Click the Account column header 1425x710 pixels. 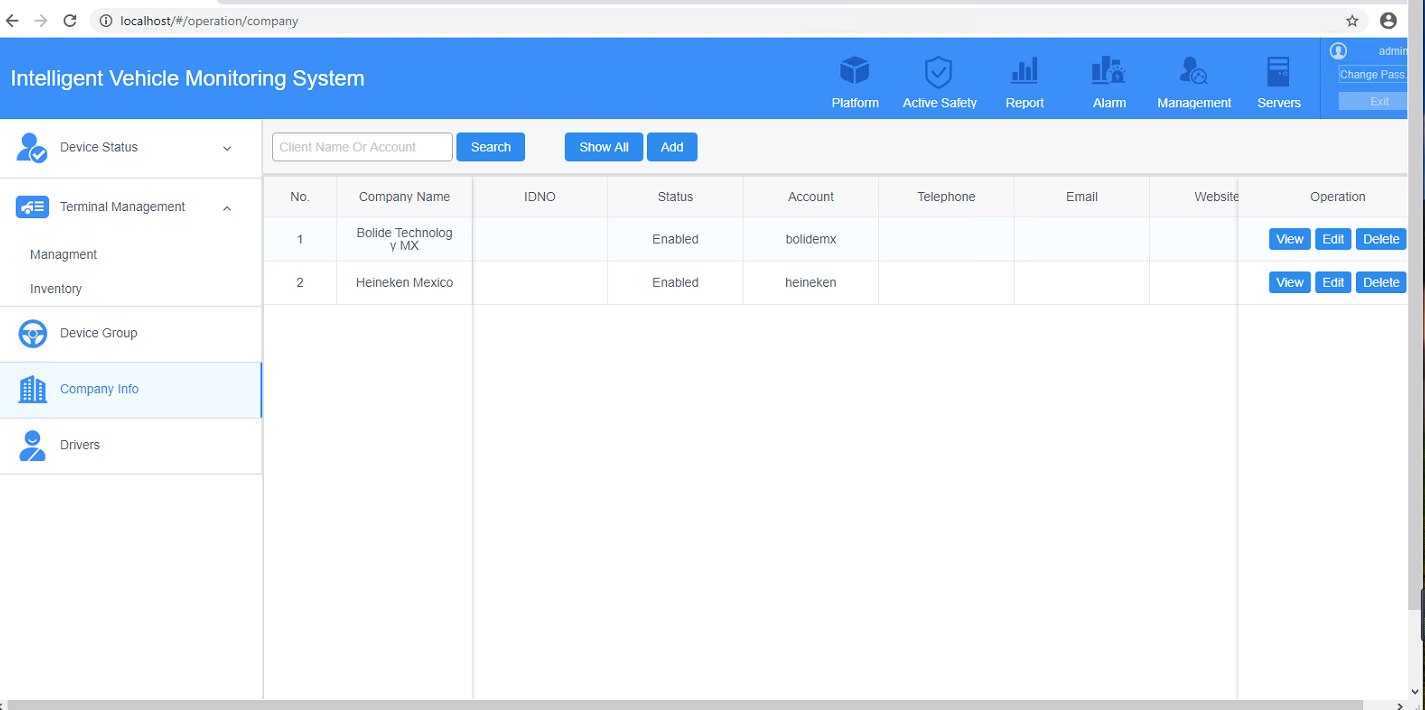[x=811, y=197]
